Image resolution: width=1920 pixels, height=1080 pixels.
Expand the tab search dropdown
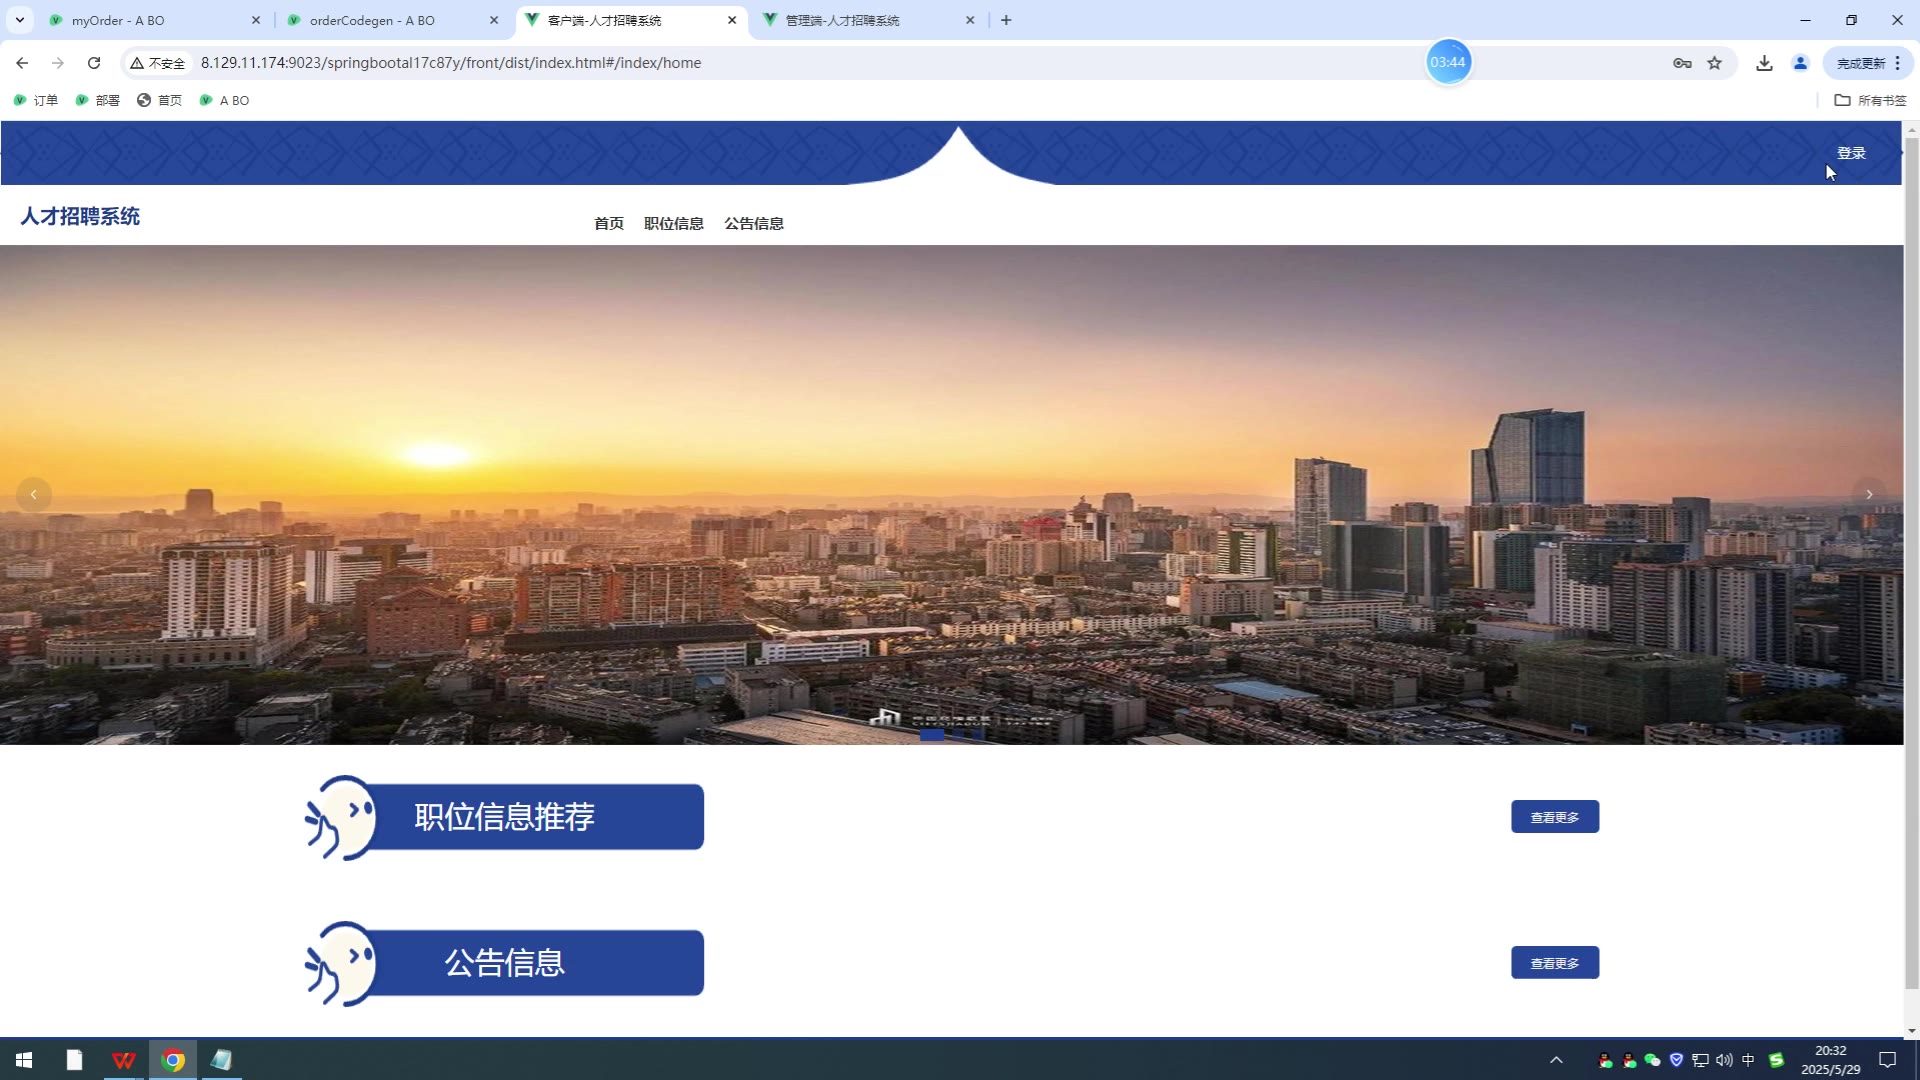pyautogui.click(x=19, y=20)
